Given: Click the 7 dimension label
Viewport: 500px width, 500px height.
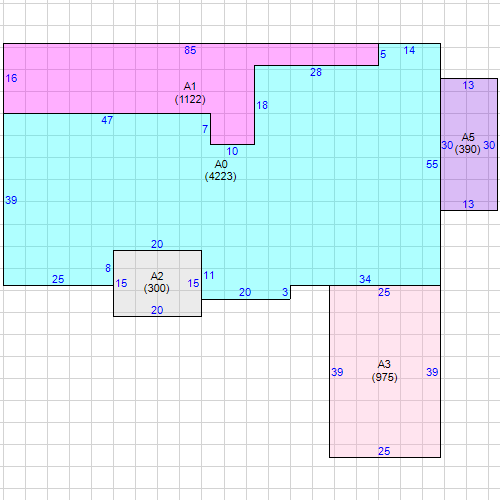Looking at the screenshot, I should (205, 129).
